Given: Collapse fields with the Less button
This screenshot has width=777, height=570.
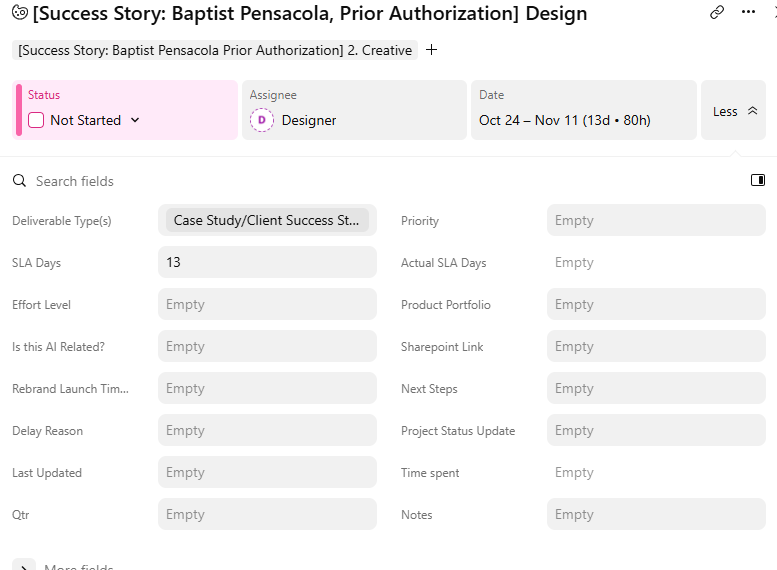Looking at the screenshot, I should 734,111.
